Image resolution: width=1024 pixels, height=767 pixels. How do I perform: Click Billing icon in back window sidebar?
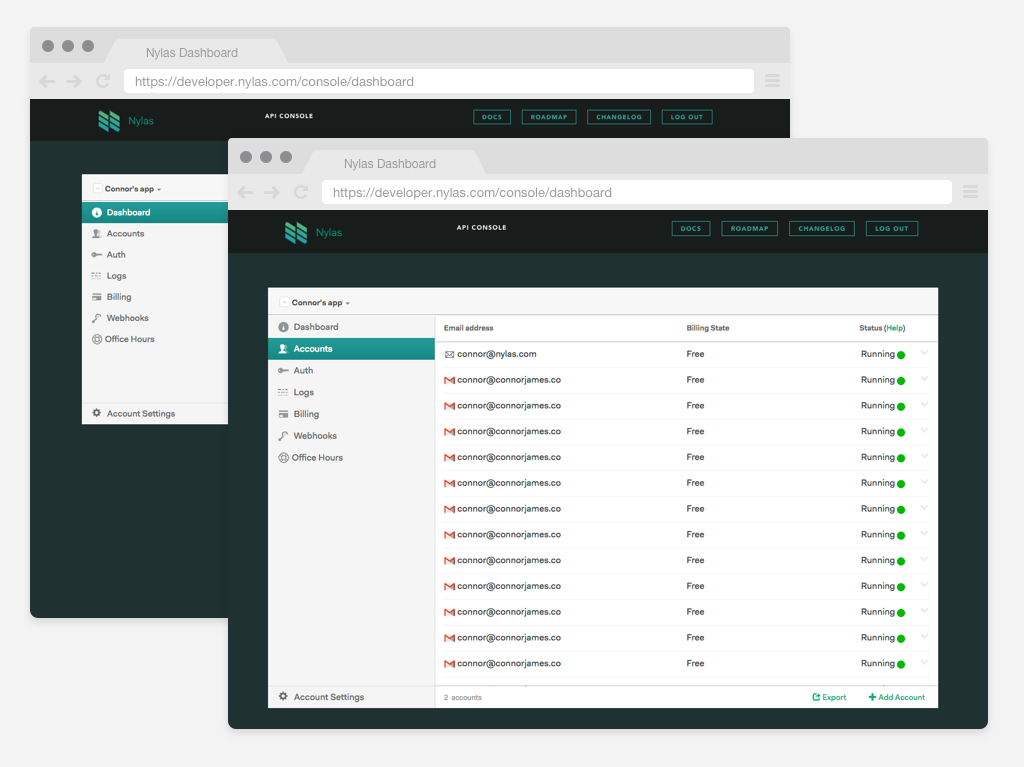[97, 297]
